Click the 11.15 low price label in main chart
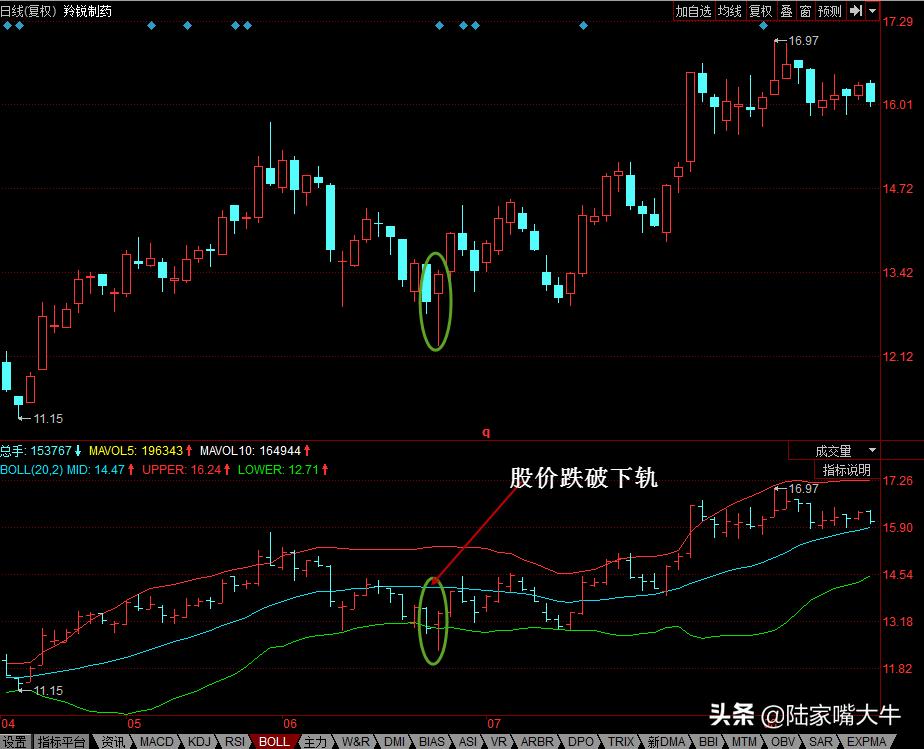This screenshot has width=924, height=749. [x=48, y=418]
